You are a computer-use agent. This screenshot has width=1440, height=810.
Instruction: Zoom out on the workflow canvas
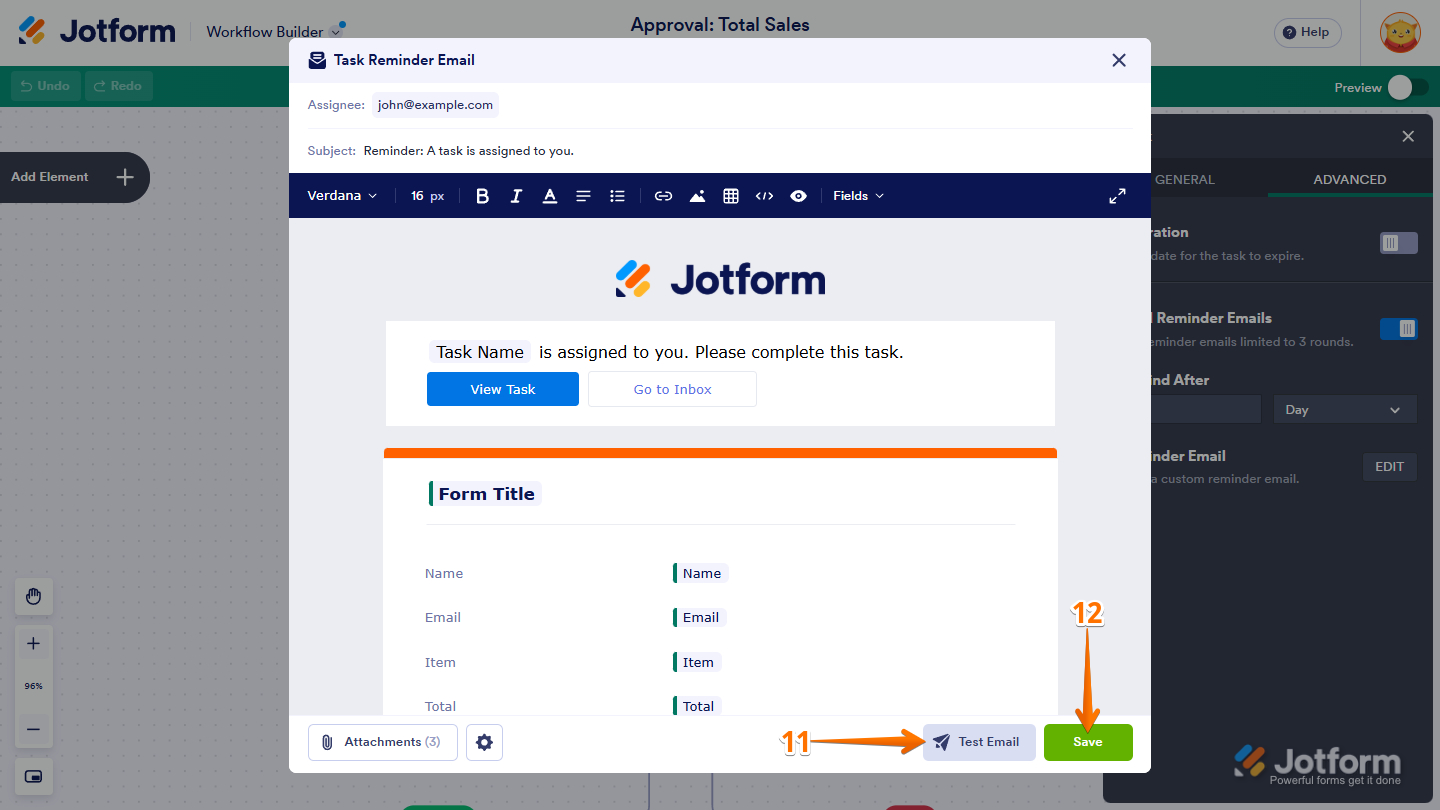coord(33,729)
